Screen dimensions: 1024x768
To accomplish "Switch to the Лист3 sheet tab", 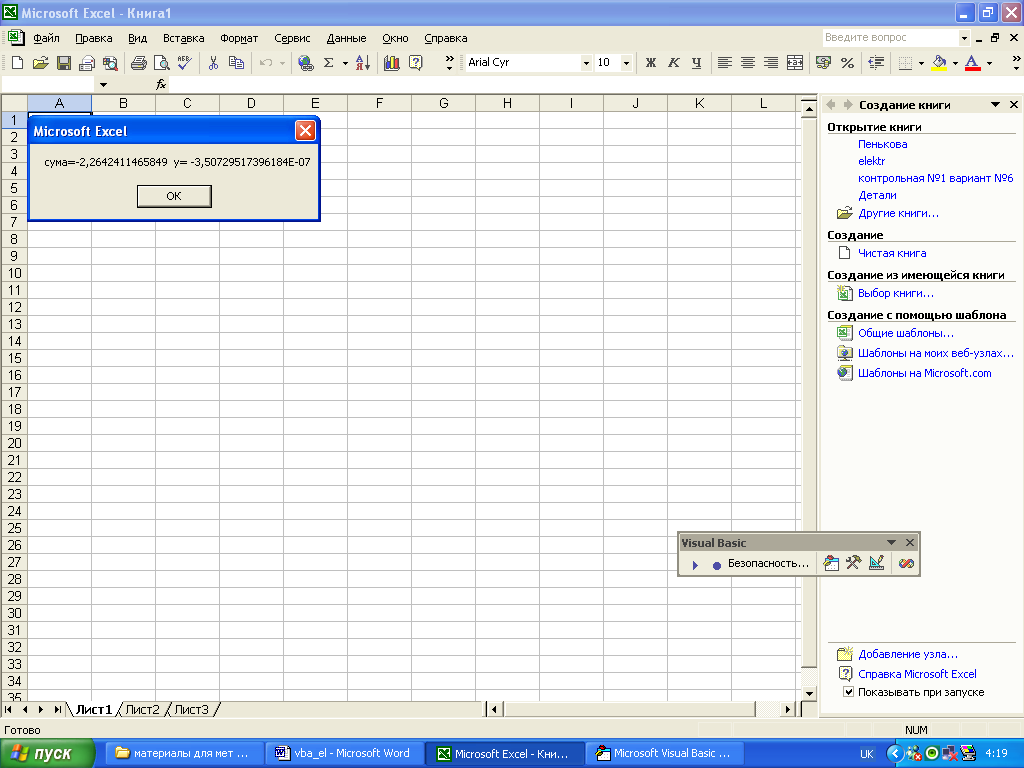I will pyautogui.click(x=191, y=709).
